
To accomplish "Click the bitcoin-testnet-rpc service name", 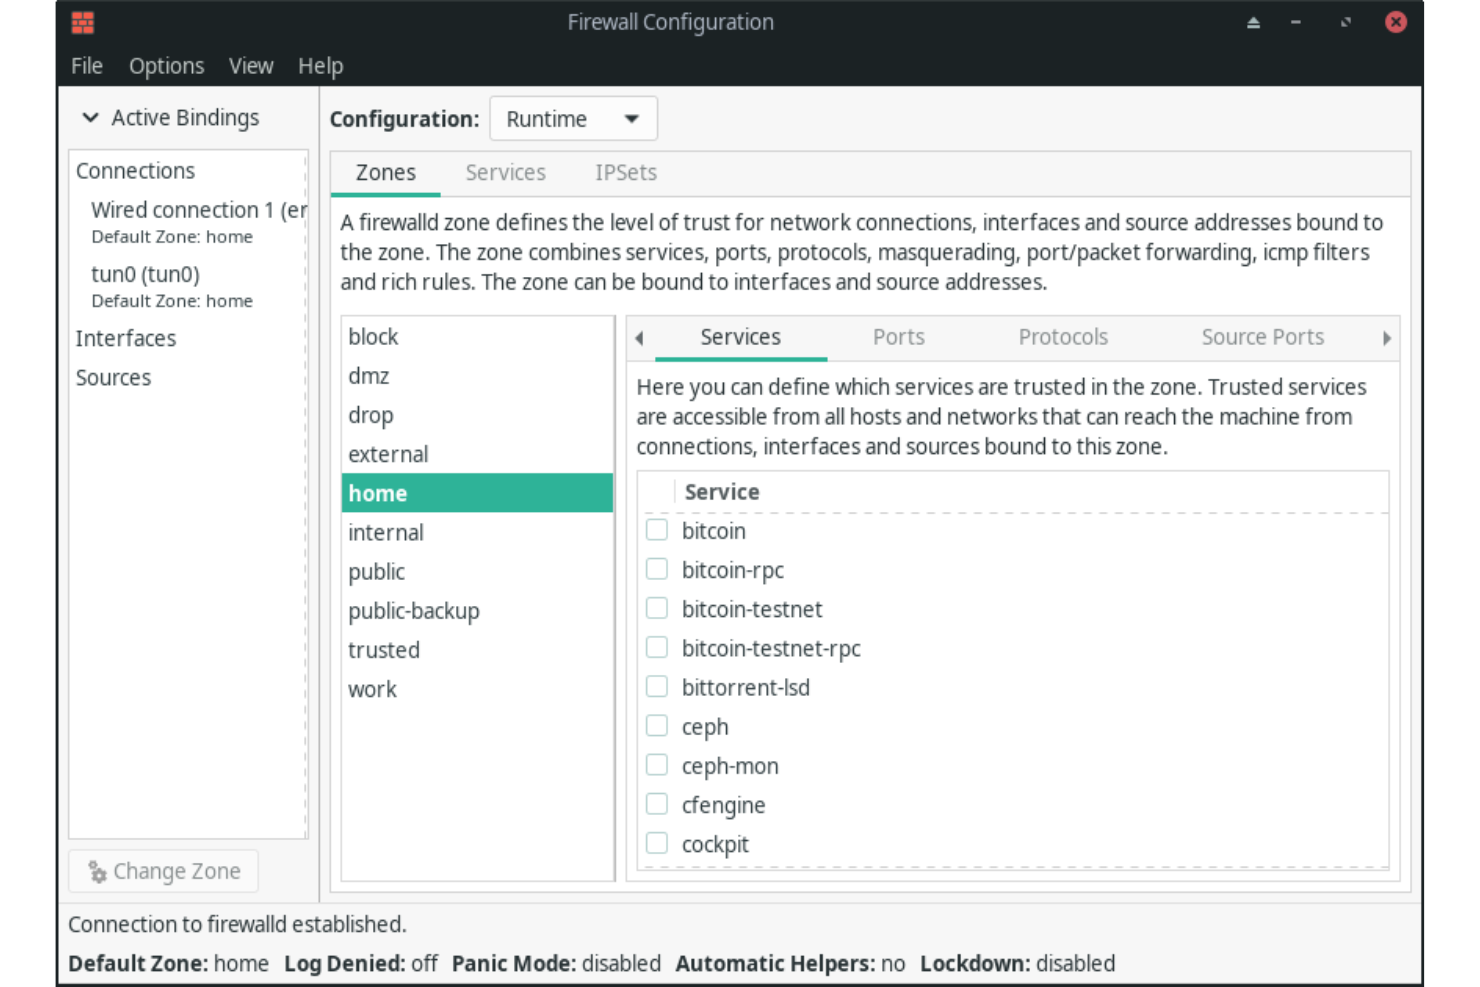I will coord(771,649).
